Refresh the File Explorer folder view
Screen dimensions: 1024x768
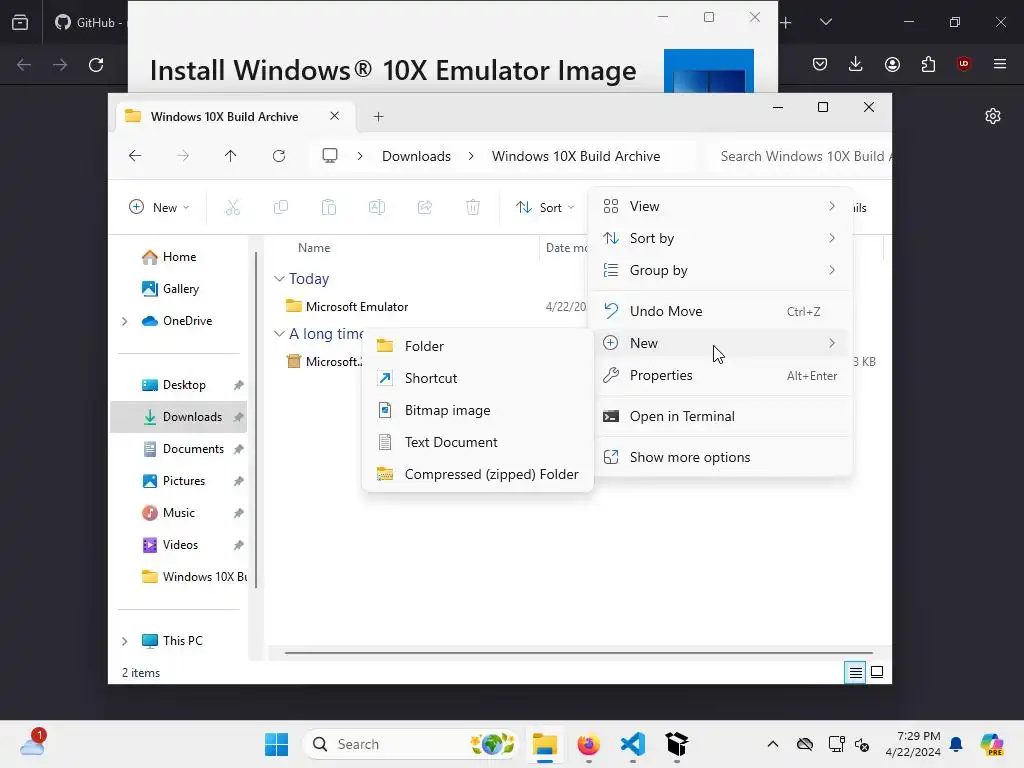pyautogui.click(x=279, y=156)
